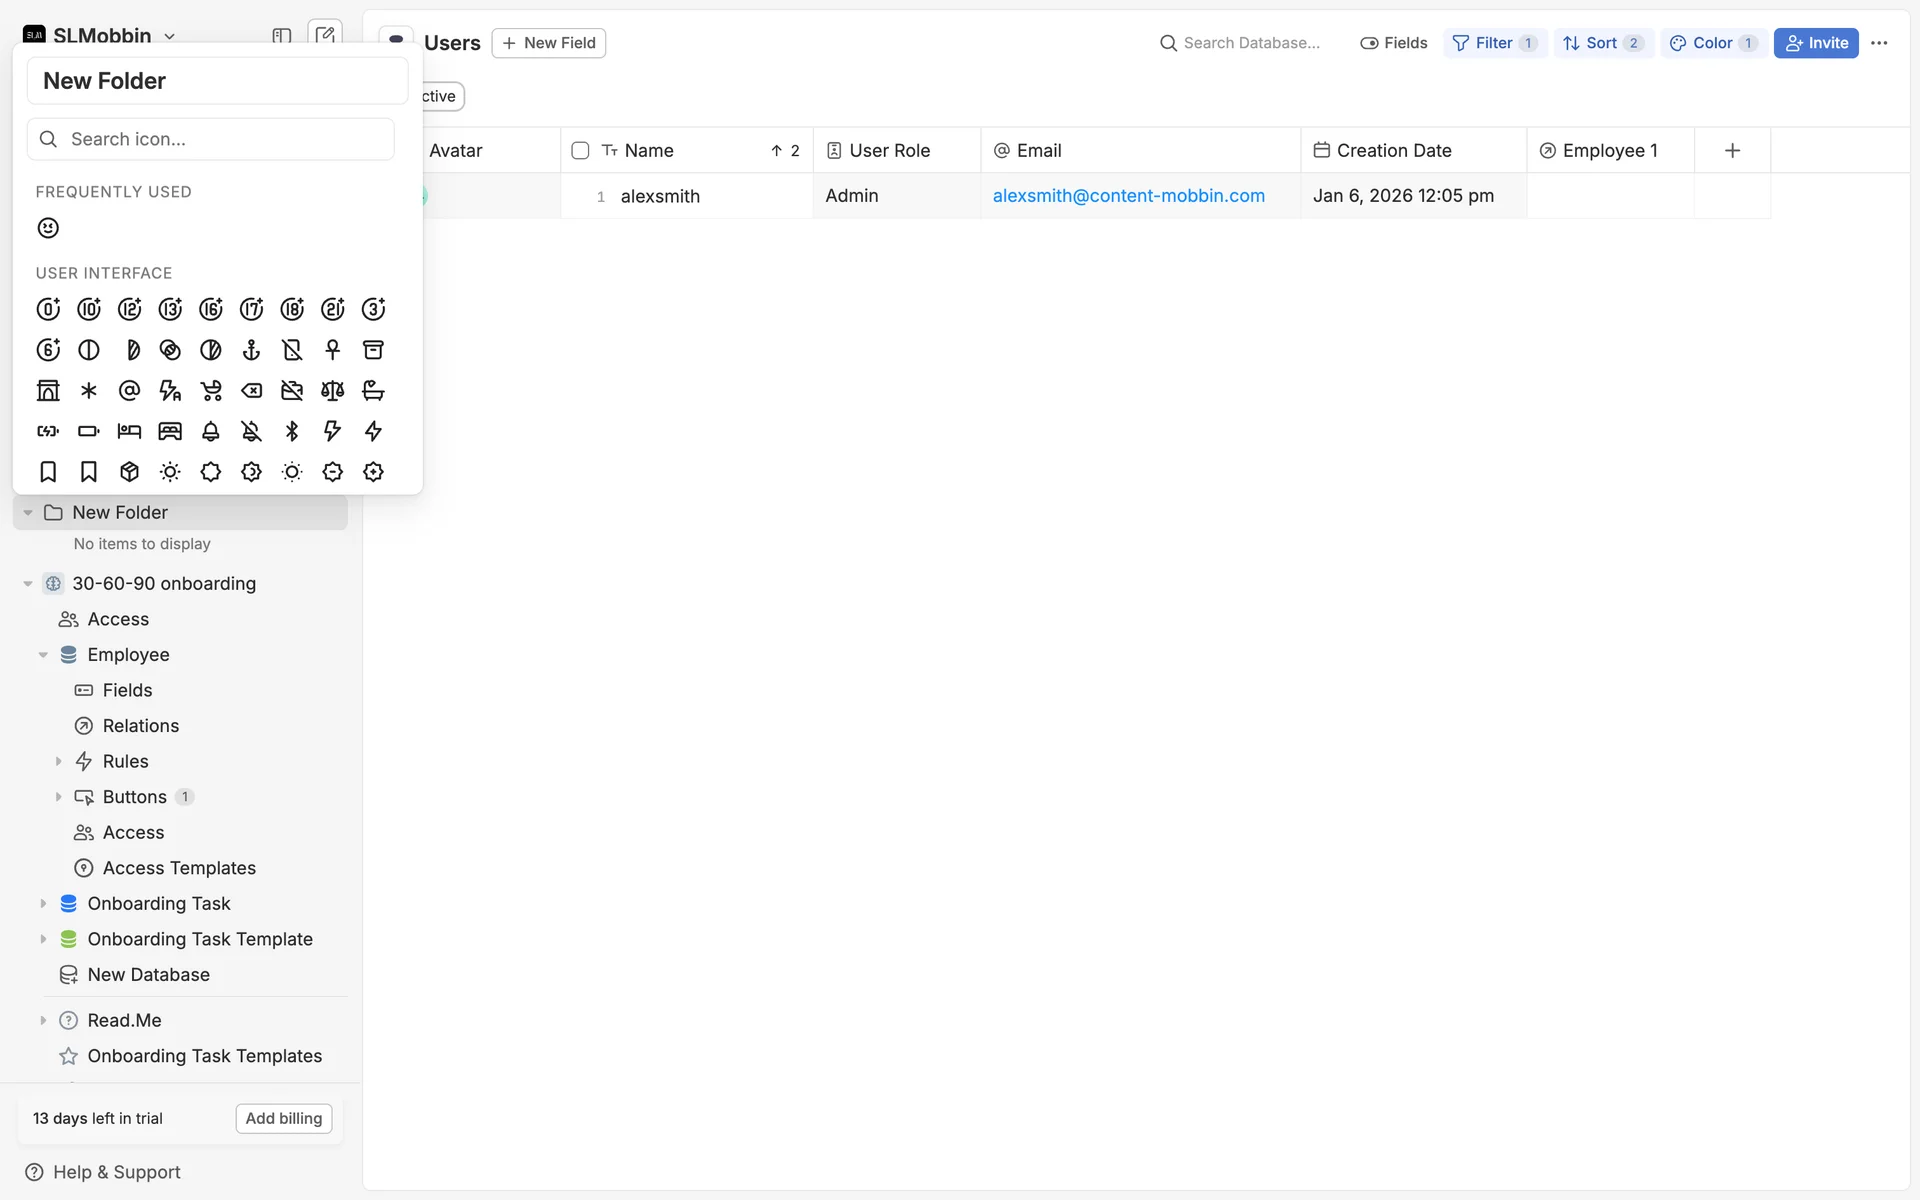Open the Color rules button
Image resolution: width=1920 pixels, height=1200 pixels.
point(1712,43)
